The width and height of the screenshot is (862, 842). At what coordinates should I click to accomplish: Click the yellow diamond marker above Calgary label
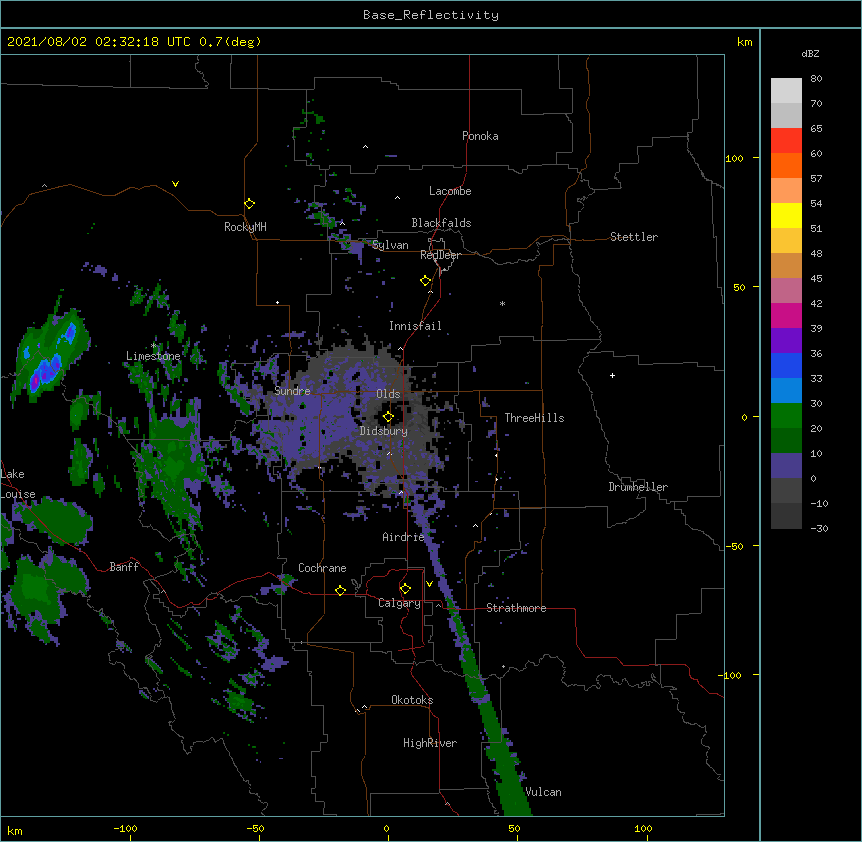tap(405, 589)
